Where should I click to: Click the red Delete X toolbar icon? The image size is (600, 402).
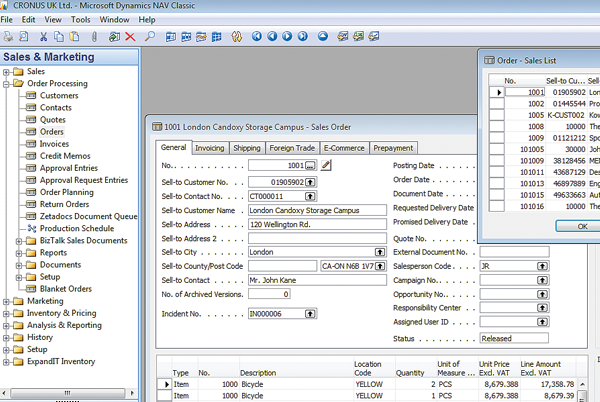(x=130, y=37)
